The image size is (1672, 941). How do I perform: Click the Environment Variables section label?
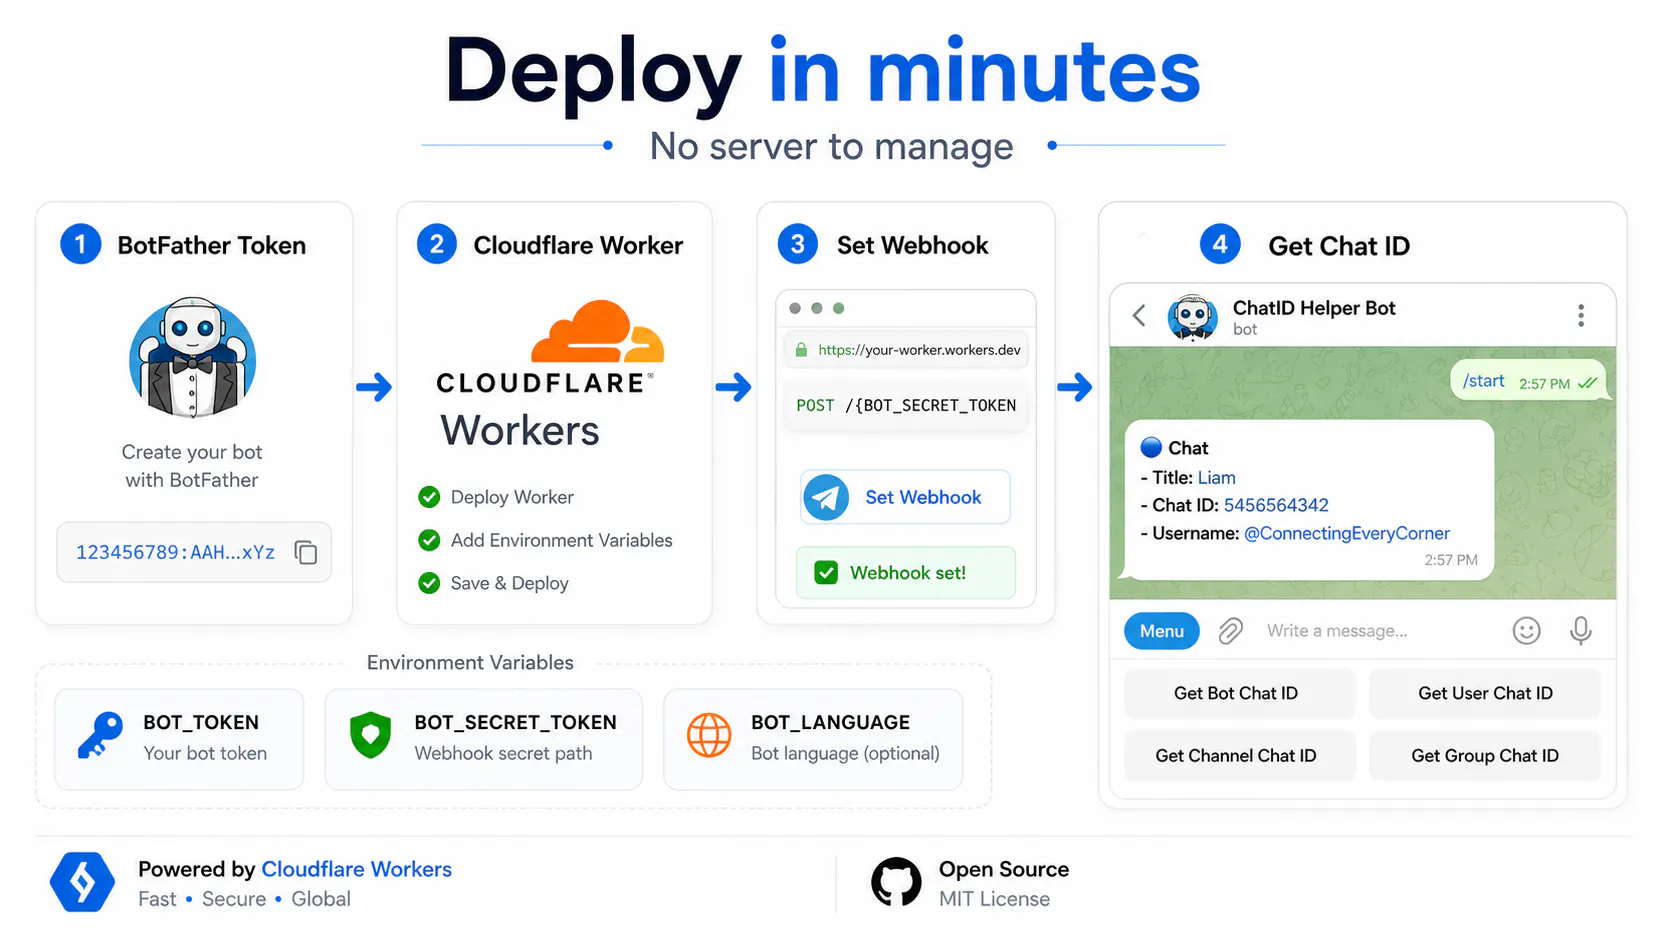(470, 663)
